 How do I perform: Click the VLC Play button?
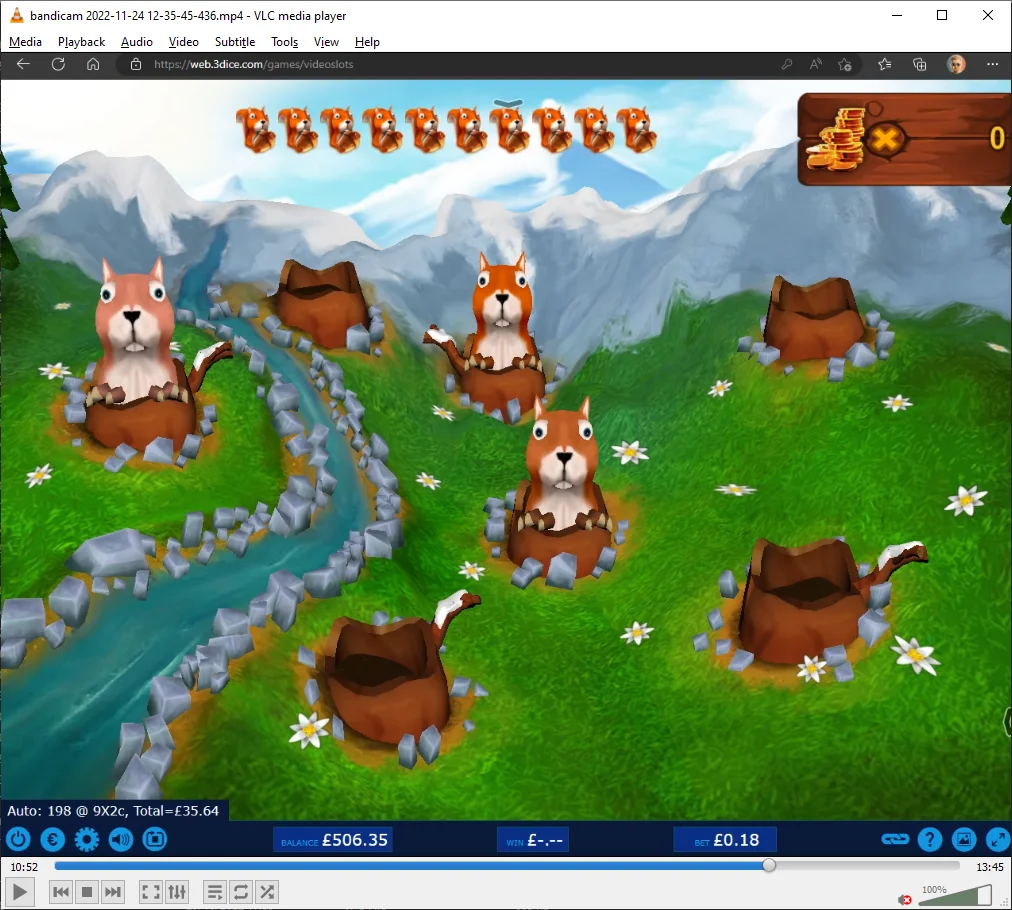pos(19,893)
